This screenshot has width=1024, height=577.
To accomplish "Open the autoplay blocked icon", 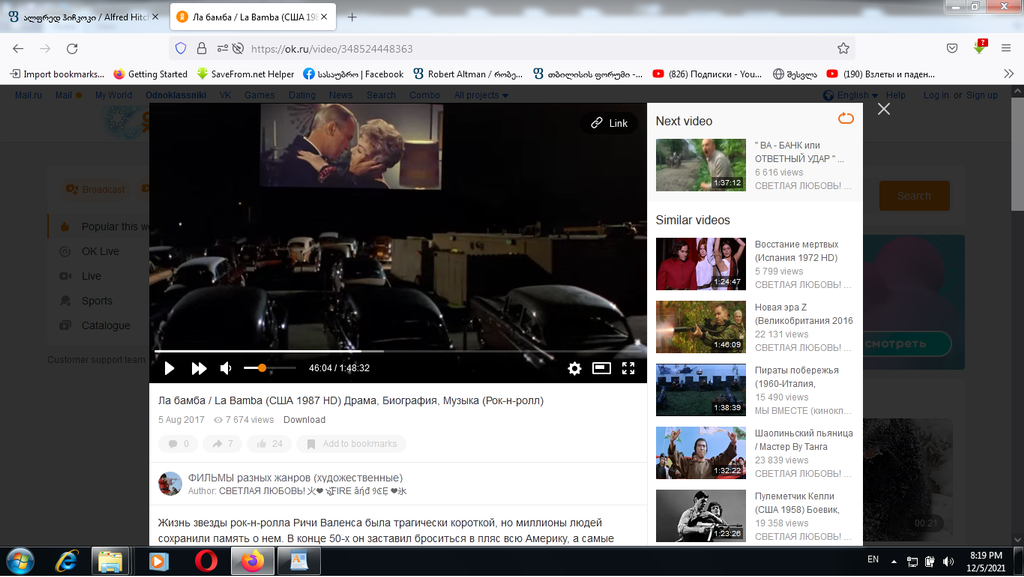I will coord(238,48).
